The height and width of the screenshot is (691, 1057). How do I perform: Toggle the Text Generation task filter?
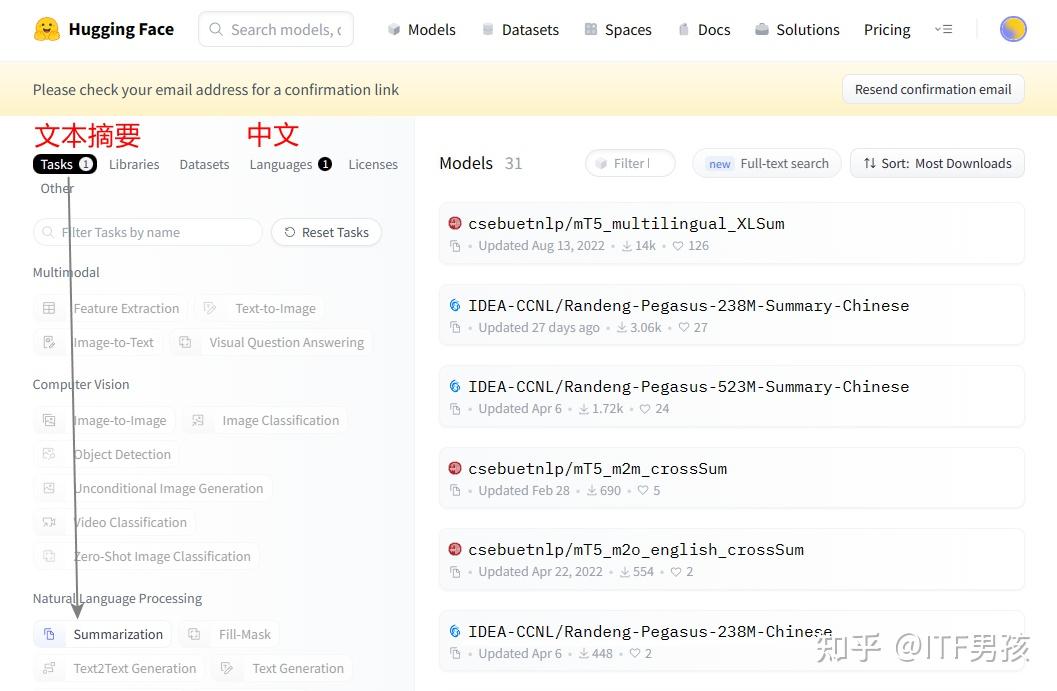click(x=281, y=668)
